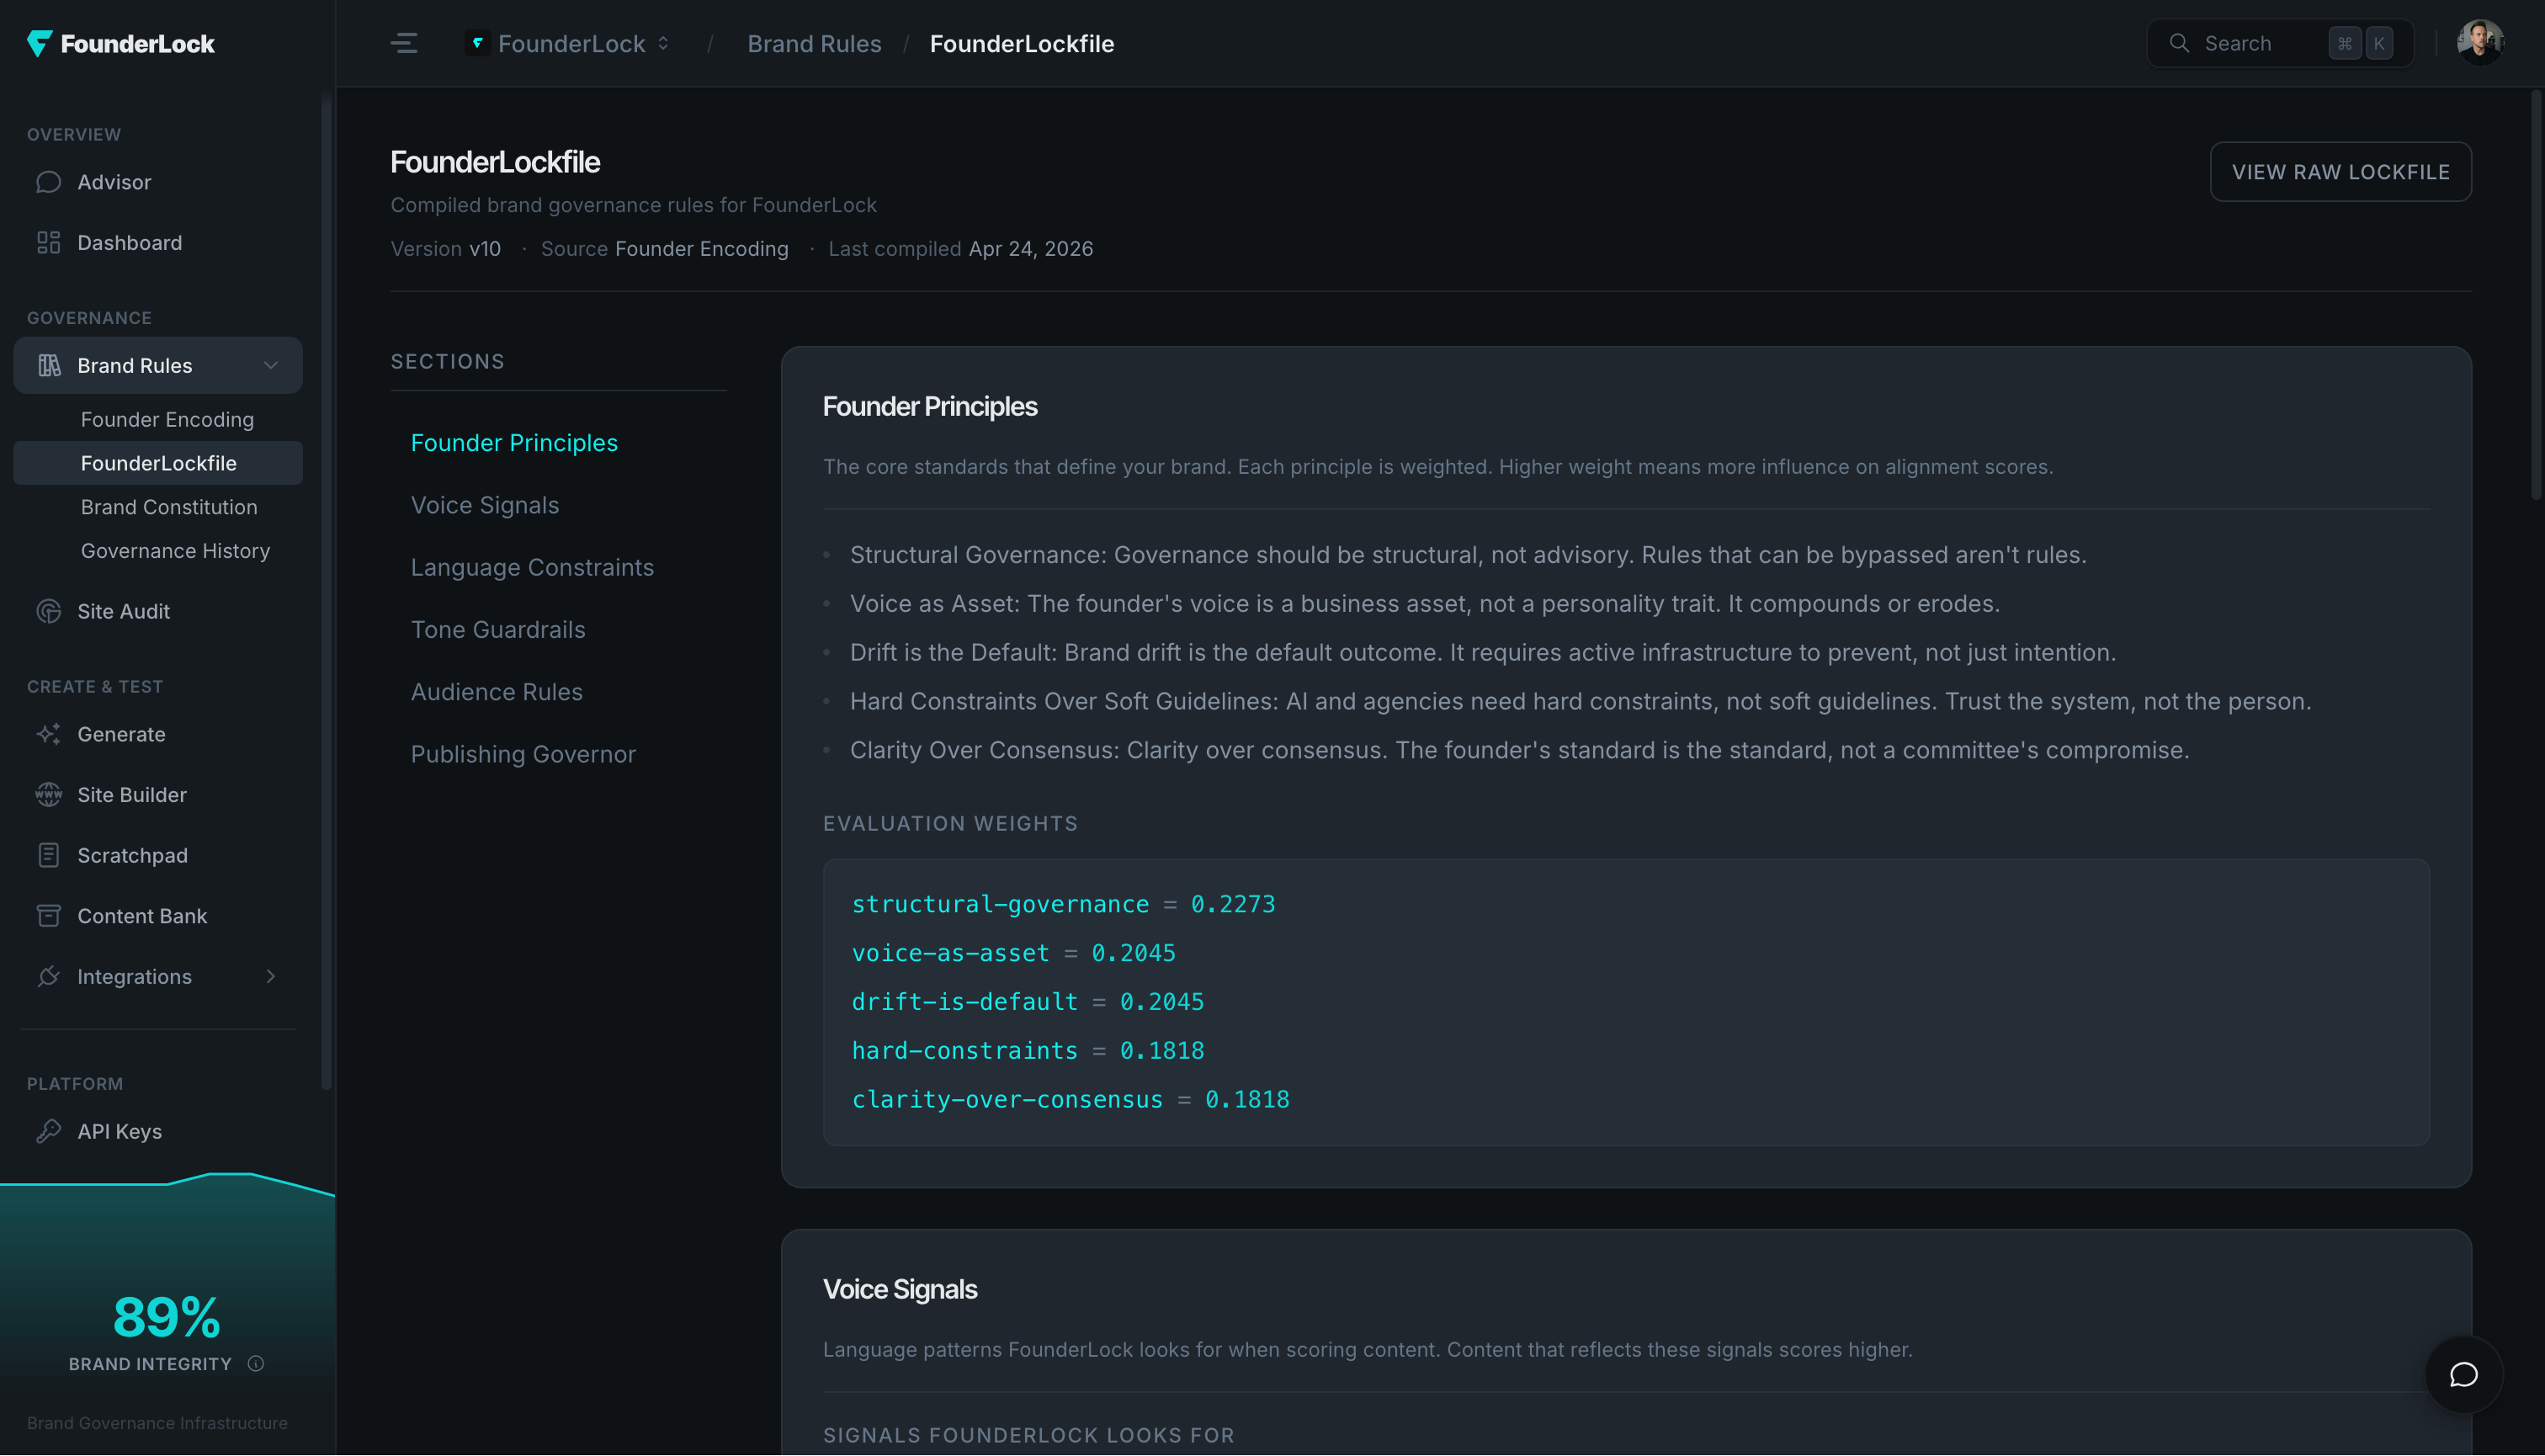Open the FounderLock workspace switcher
This screenshot has height=1456, width=2545.
(568, 44)
